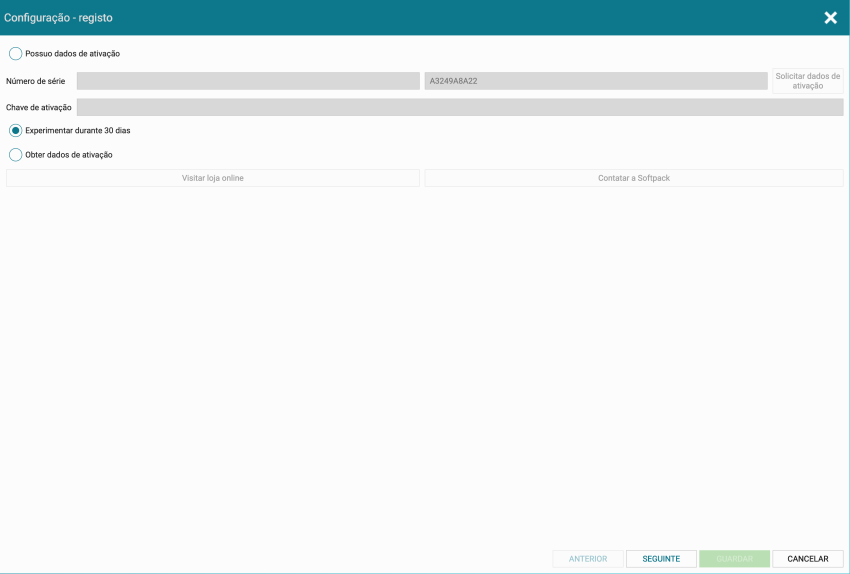Click the Contatar a Softpack button
This screenshot has height=574, width=850.
click(x=633, y=178)
